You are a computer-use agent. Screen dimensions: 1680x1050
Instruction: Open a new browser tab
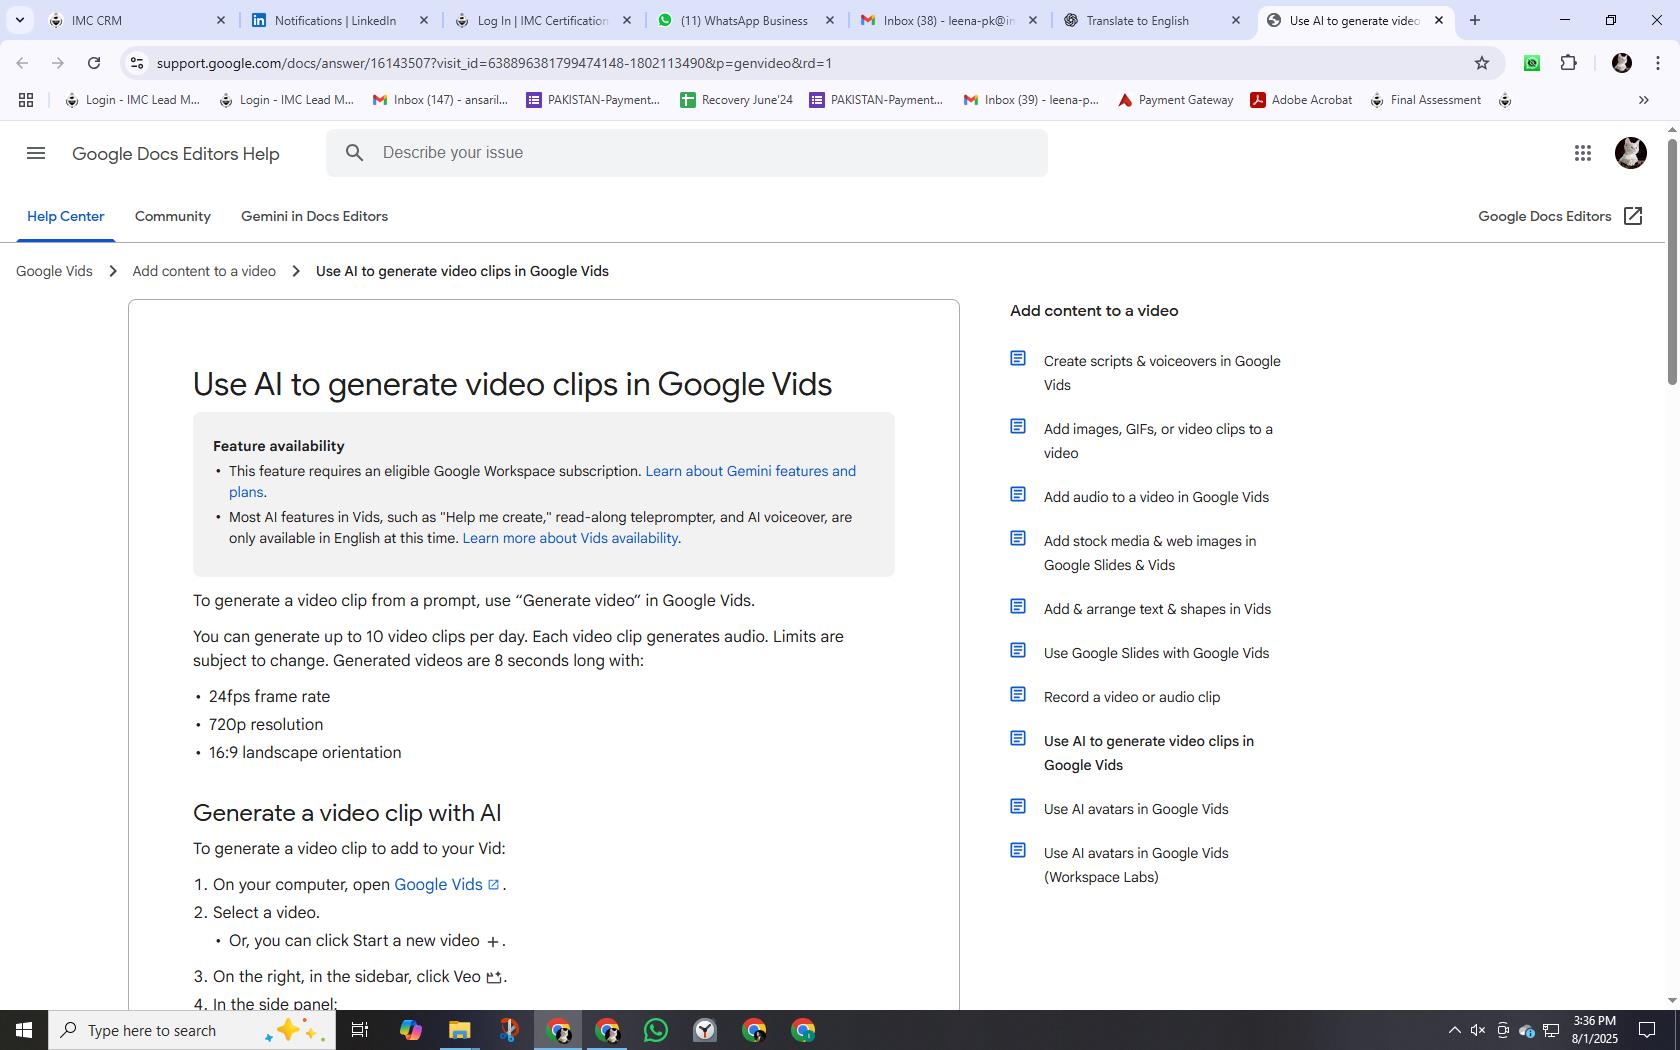pyautogui.click(x=1474, y=20)
